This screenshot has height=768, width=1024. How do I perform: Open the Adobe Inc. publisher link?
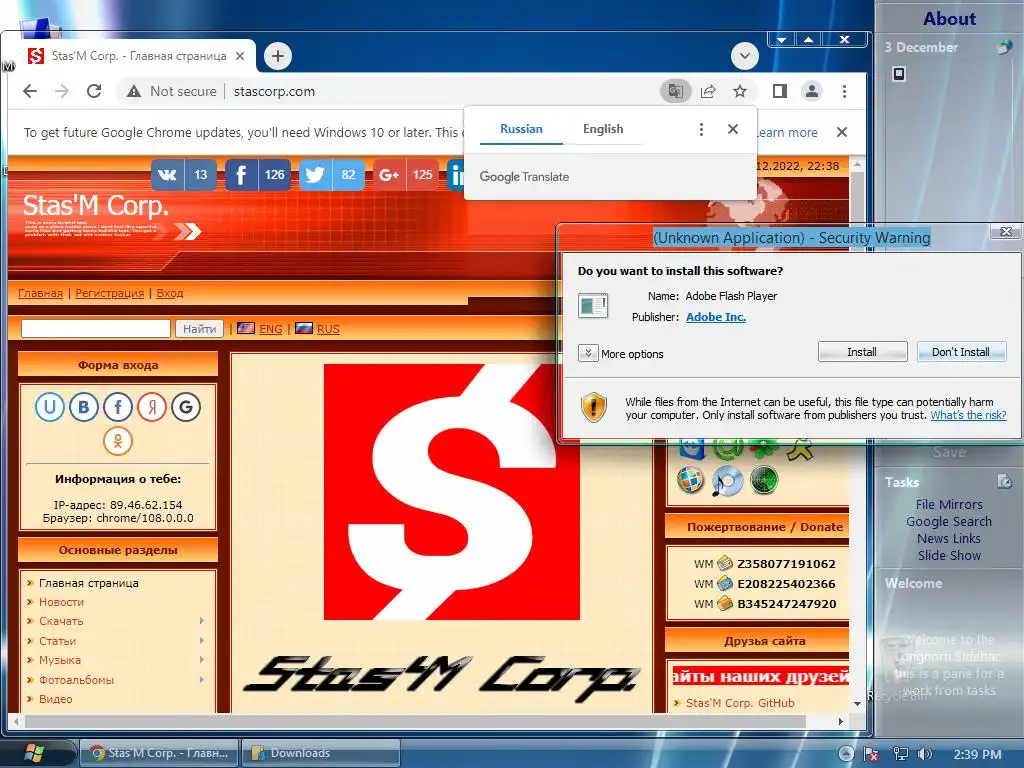coord(715,317)
